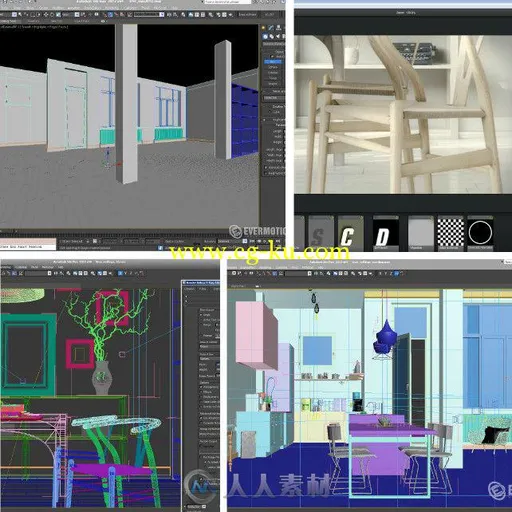Click the search keyword field in top-left title bar
512x512 pixels.
pyautogui.click(x=228, y=2)
